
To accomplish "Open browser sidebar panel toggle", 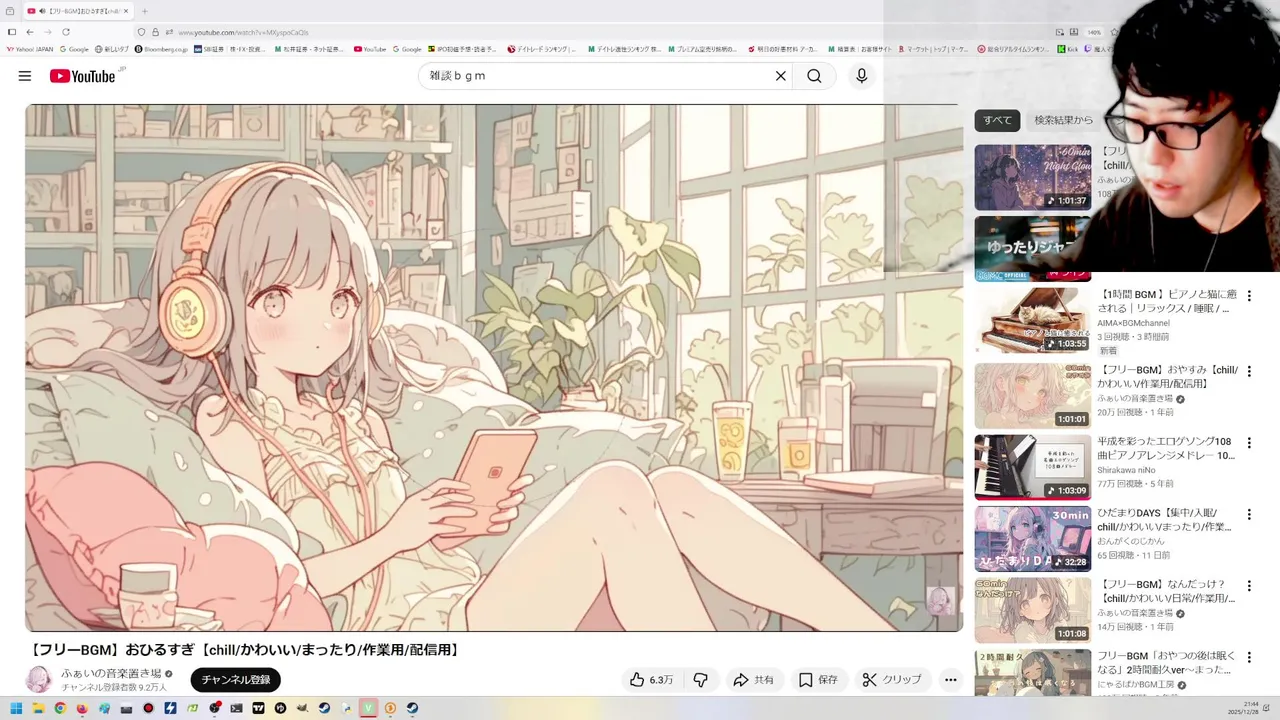I will pyautogui.click(x=12, y=32).
